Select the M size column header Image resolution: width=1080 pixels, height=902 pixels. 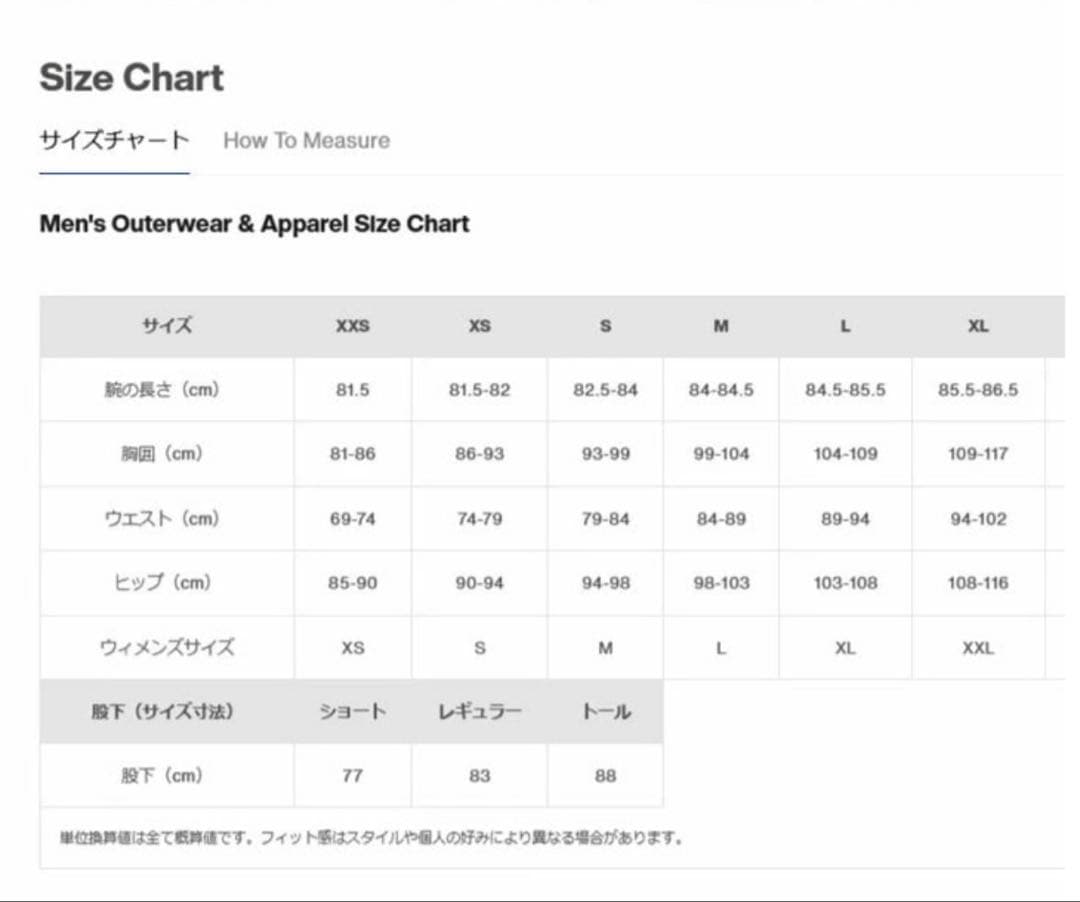coord(720,326)
